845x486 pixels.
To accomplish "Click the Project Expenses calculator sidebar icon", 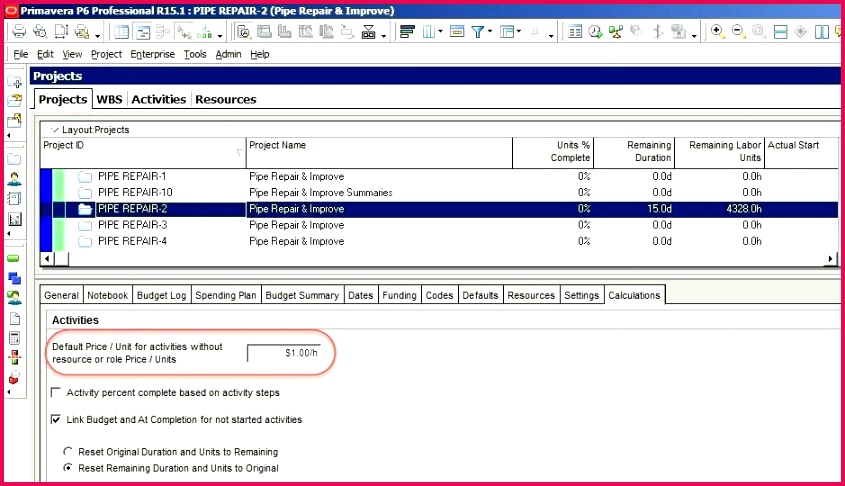I will 15,338.
